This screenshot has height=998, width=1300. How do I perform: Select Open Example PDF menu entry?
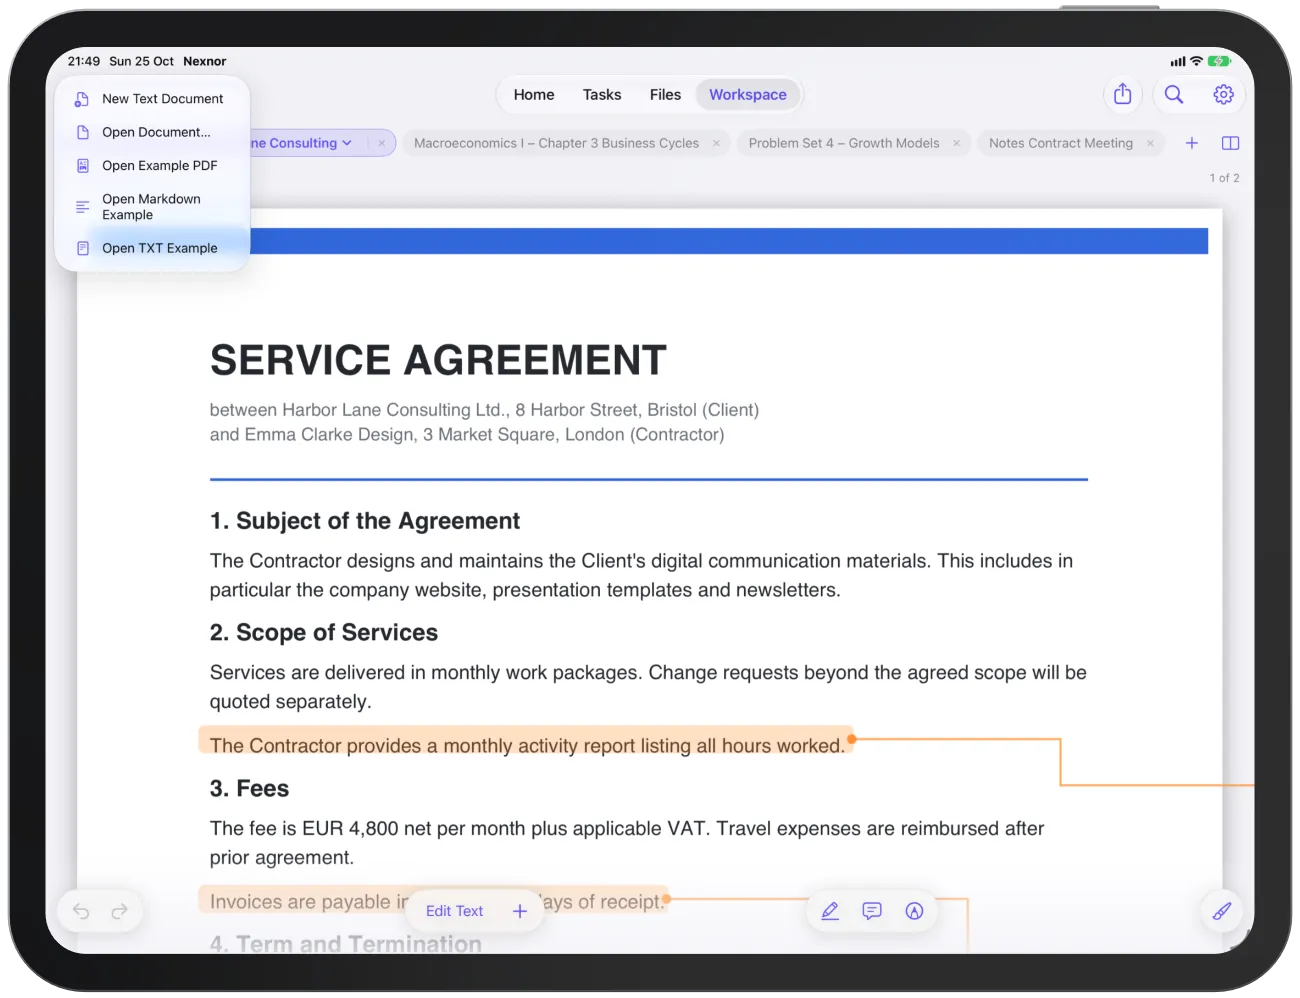coord(152,166)
